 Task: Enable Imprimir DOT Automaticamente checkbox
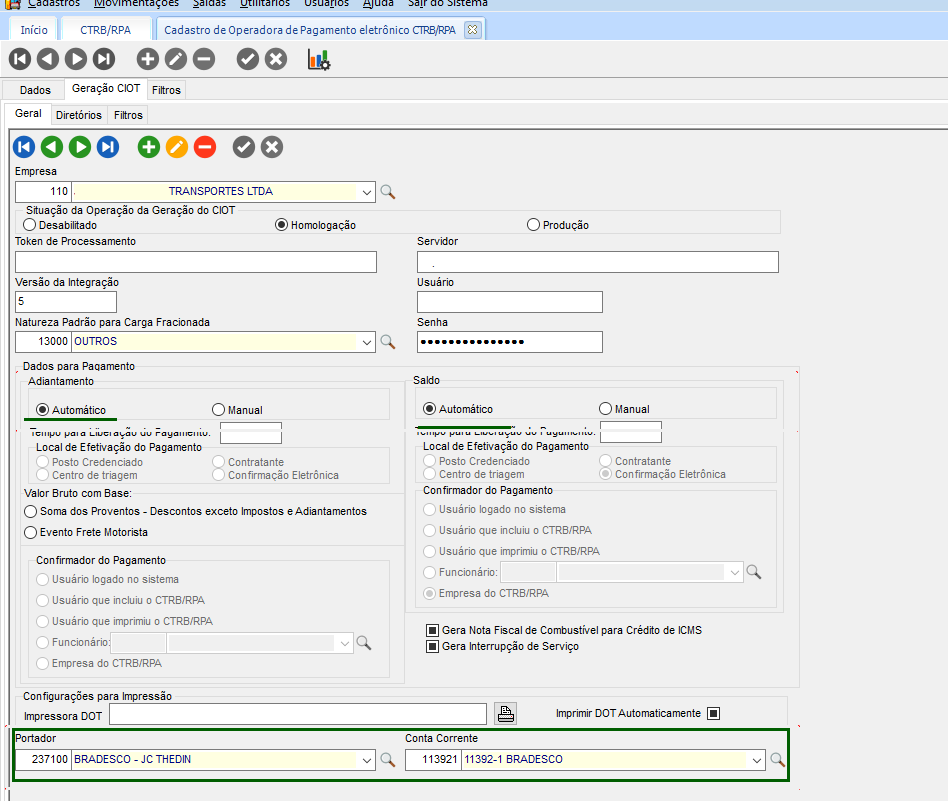(713, 714)
